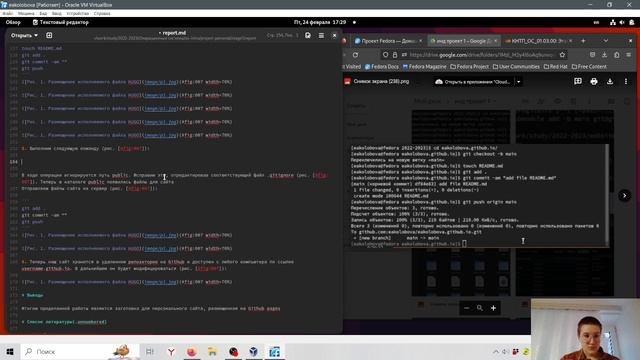The width and height of the screenshot is (640, 360).
Task: Open Firefox application hamburger menu
Action: pyautogui.click(x=629, y=55)
